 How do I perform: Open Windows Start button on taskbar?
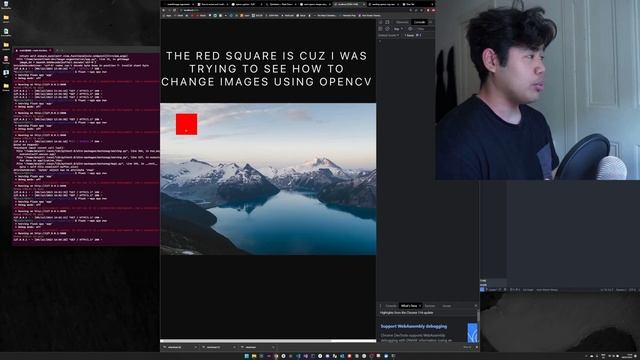(x=247, y=356)
